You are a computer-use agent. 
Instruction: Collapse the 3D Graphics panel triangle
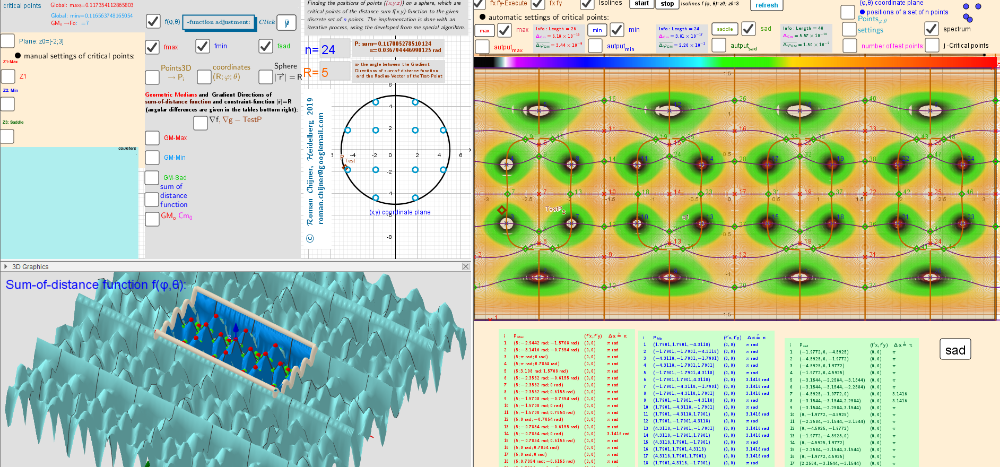coord(6,267)
